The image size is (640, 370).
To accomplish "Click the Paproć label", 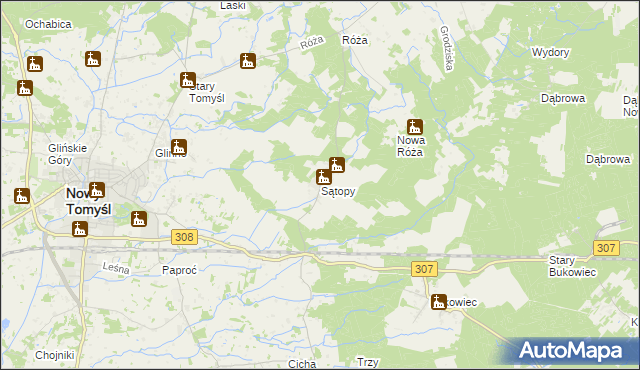I will coord(180,270).
